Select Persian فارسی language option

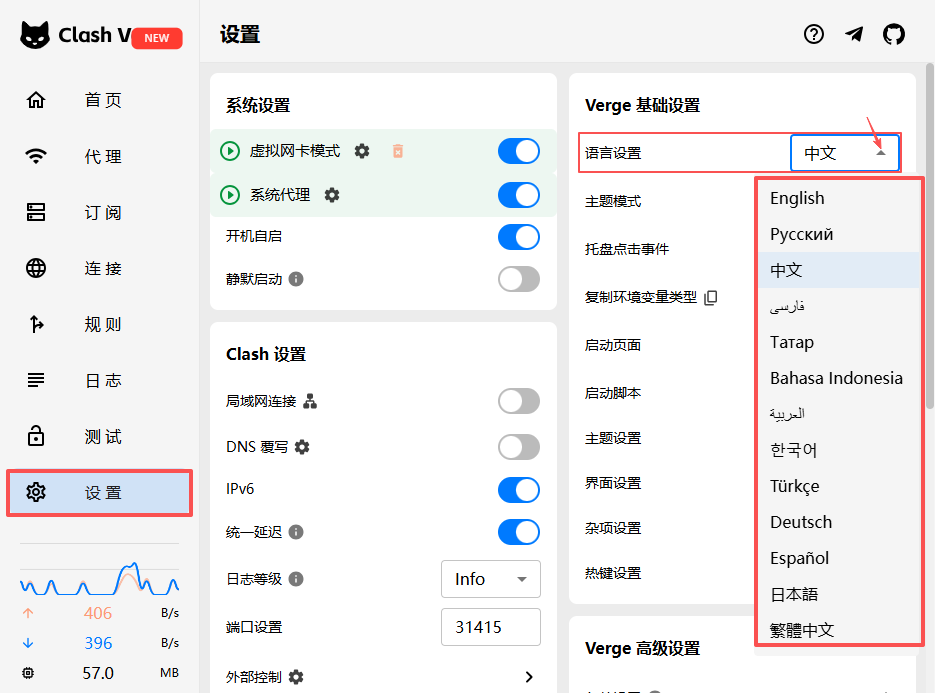[x=839, y=306]
